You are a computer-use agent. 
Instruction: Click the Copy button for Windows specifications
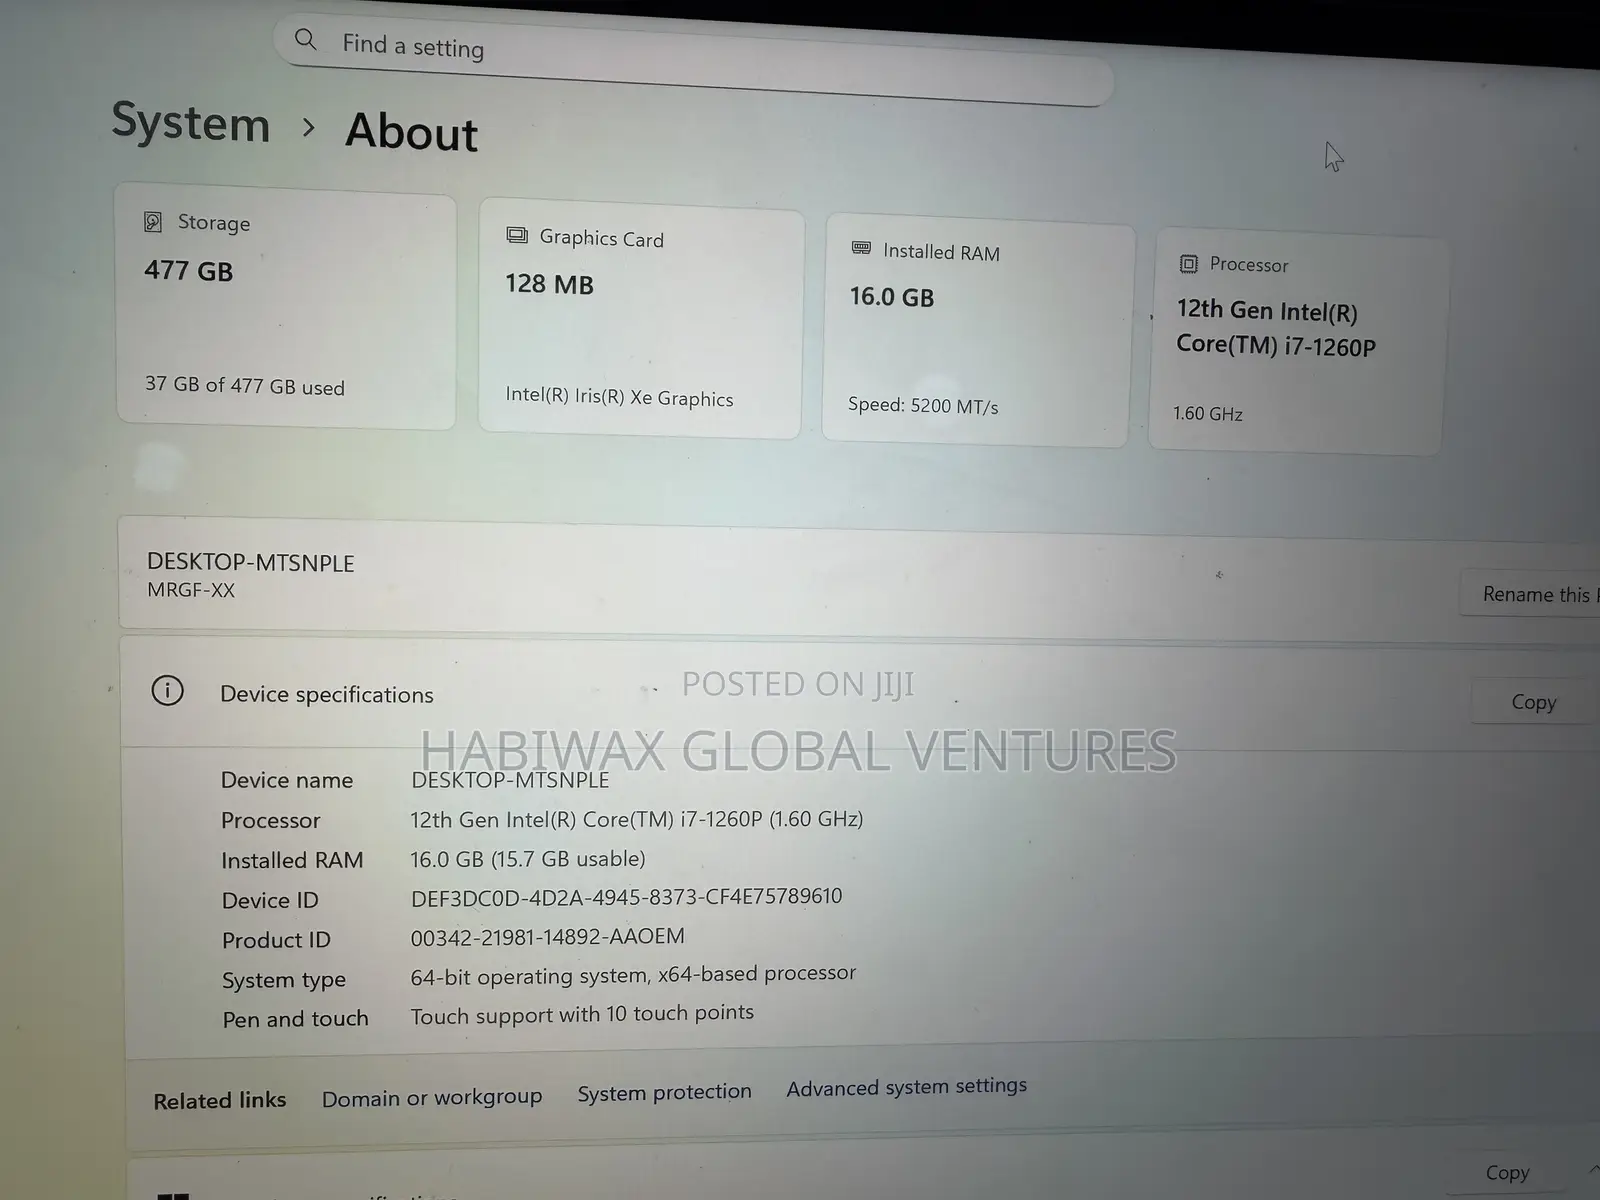(1507, 1172)
